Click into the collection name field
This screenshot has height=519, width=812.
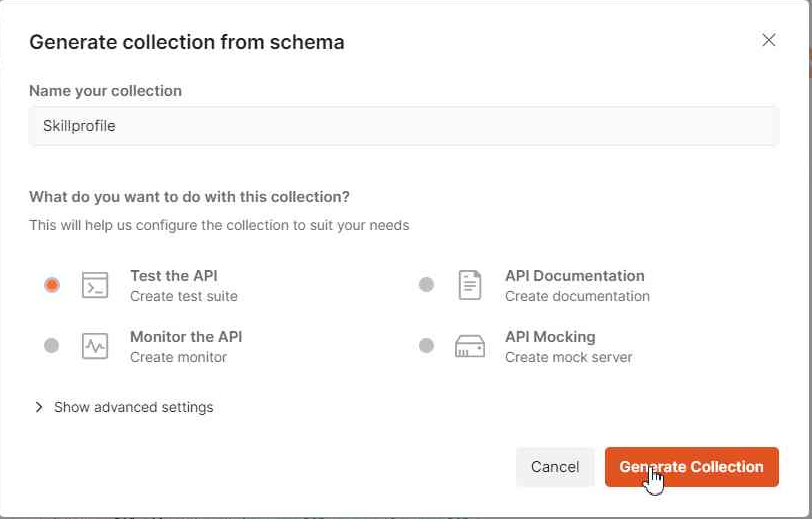[403, 126]
